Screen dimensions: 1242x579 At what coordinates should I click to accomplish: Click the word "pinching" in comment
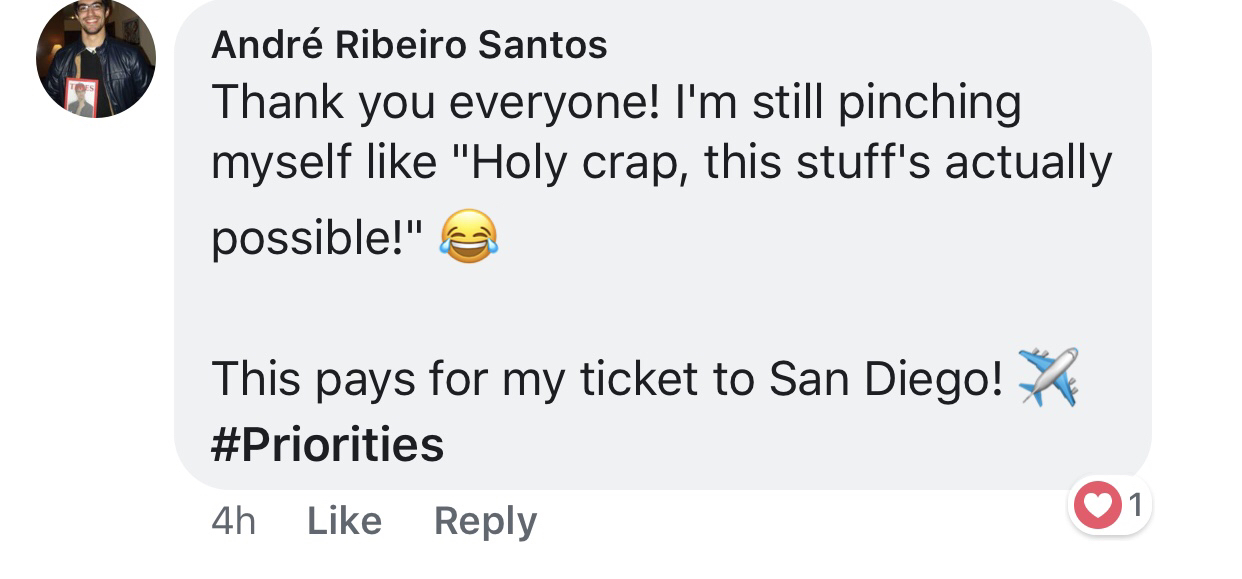pos(929,103)
